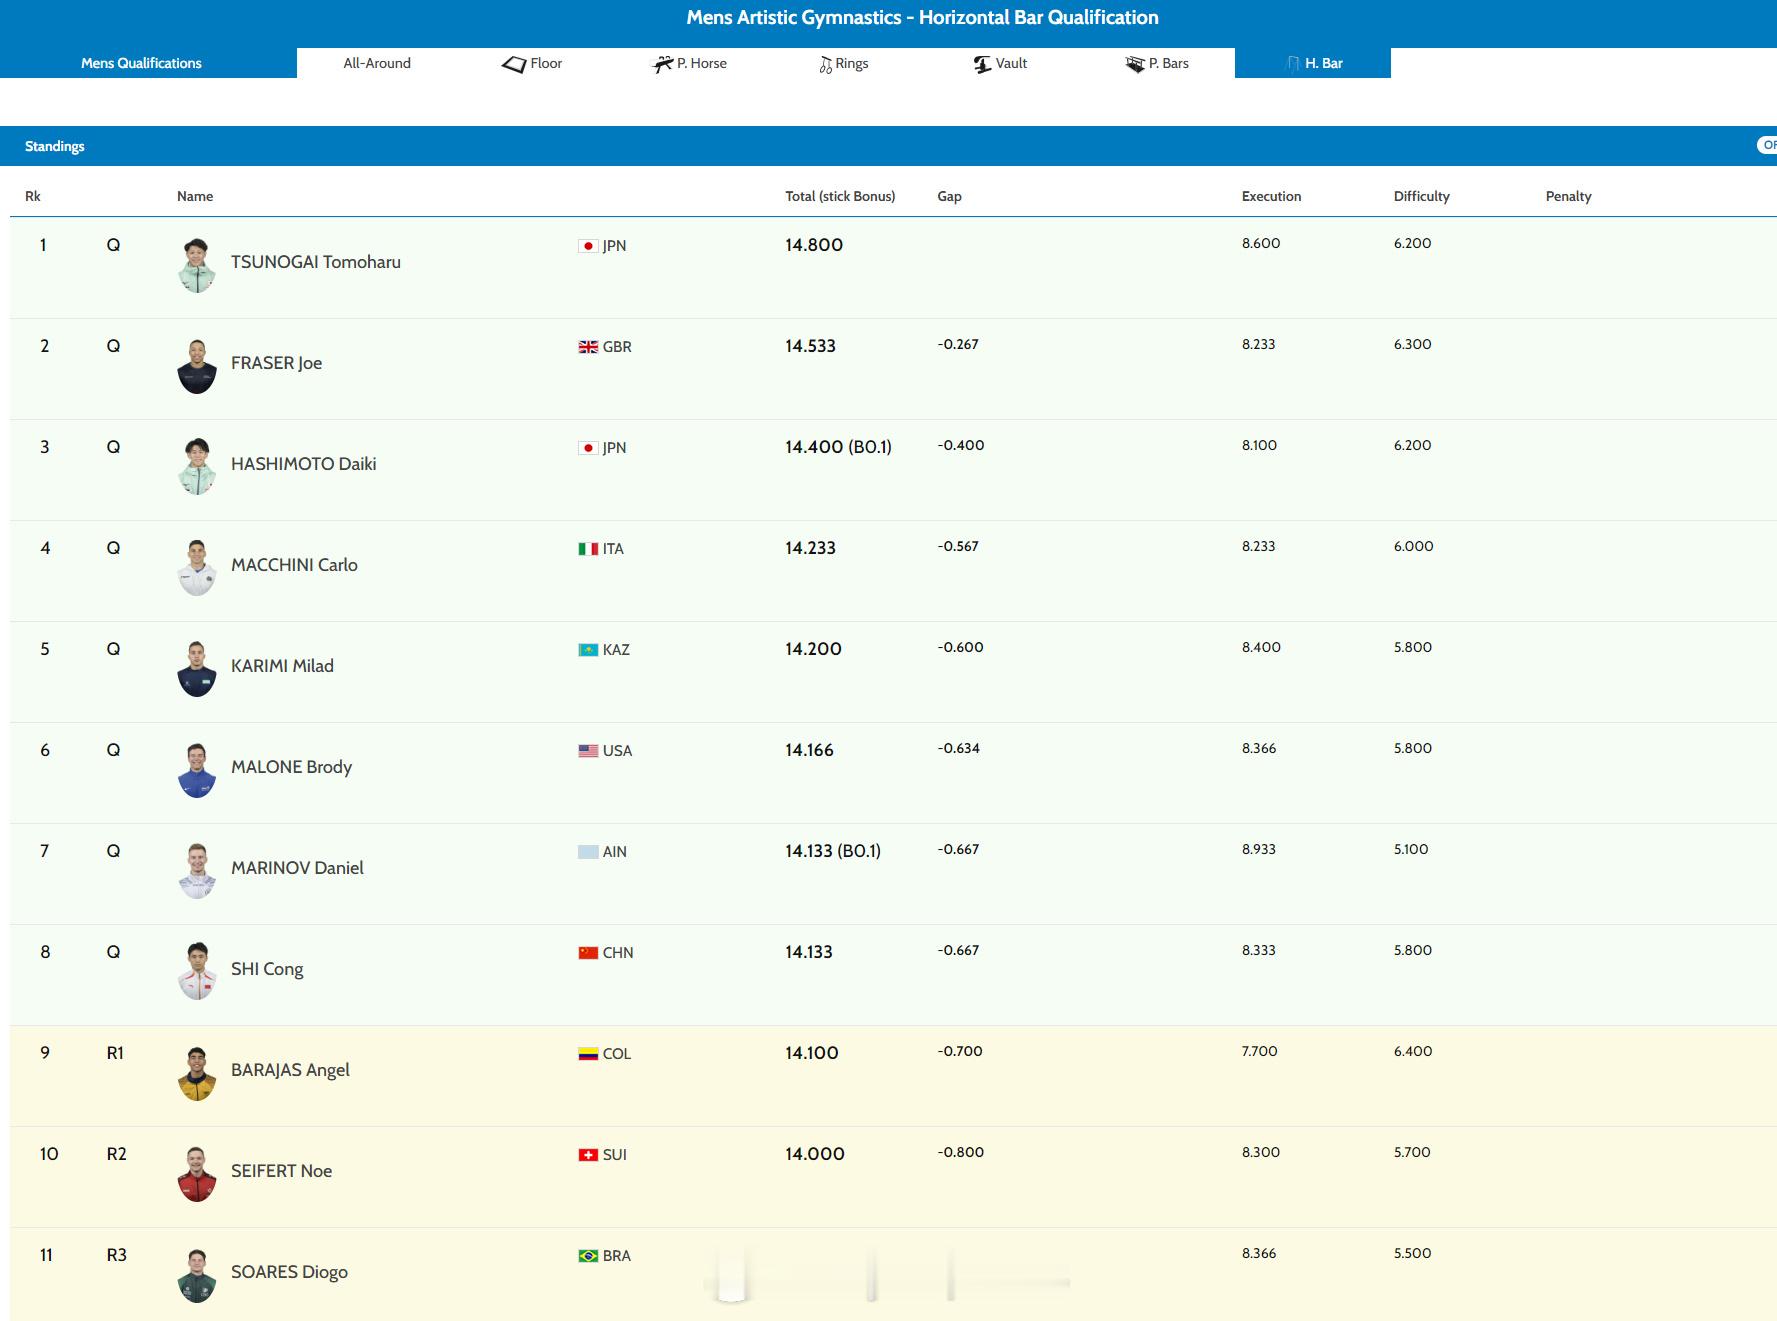Click the Rings apparatus icon
1777x1321 pixels.
tap(825, 65)
